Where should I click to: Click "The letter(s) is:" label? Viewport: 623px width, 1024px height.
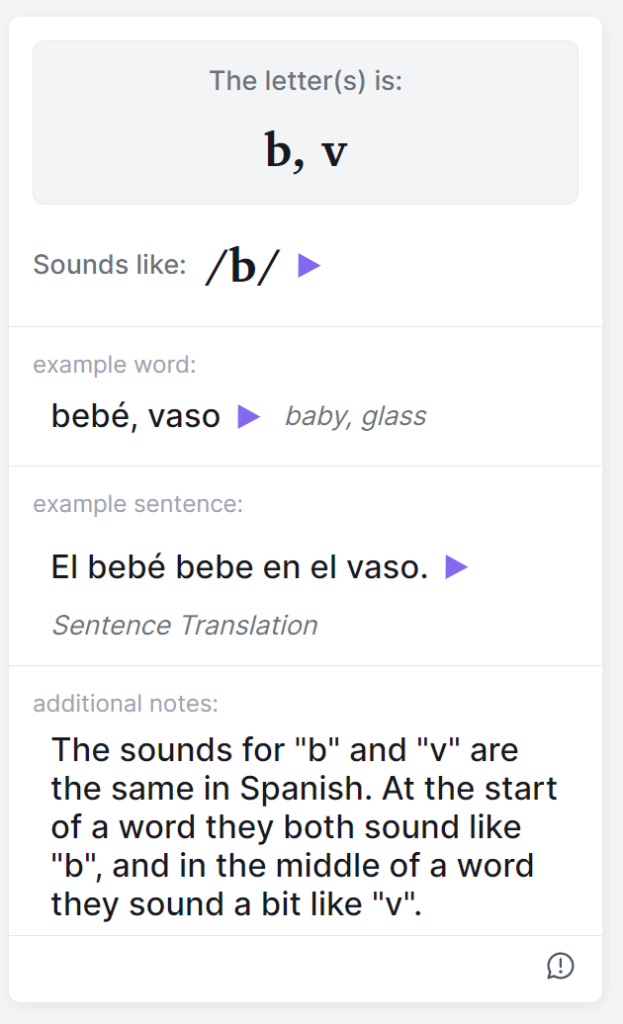tap(305, 81)
